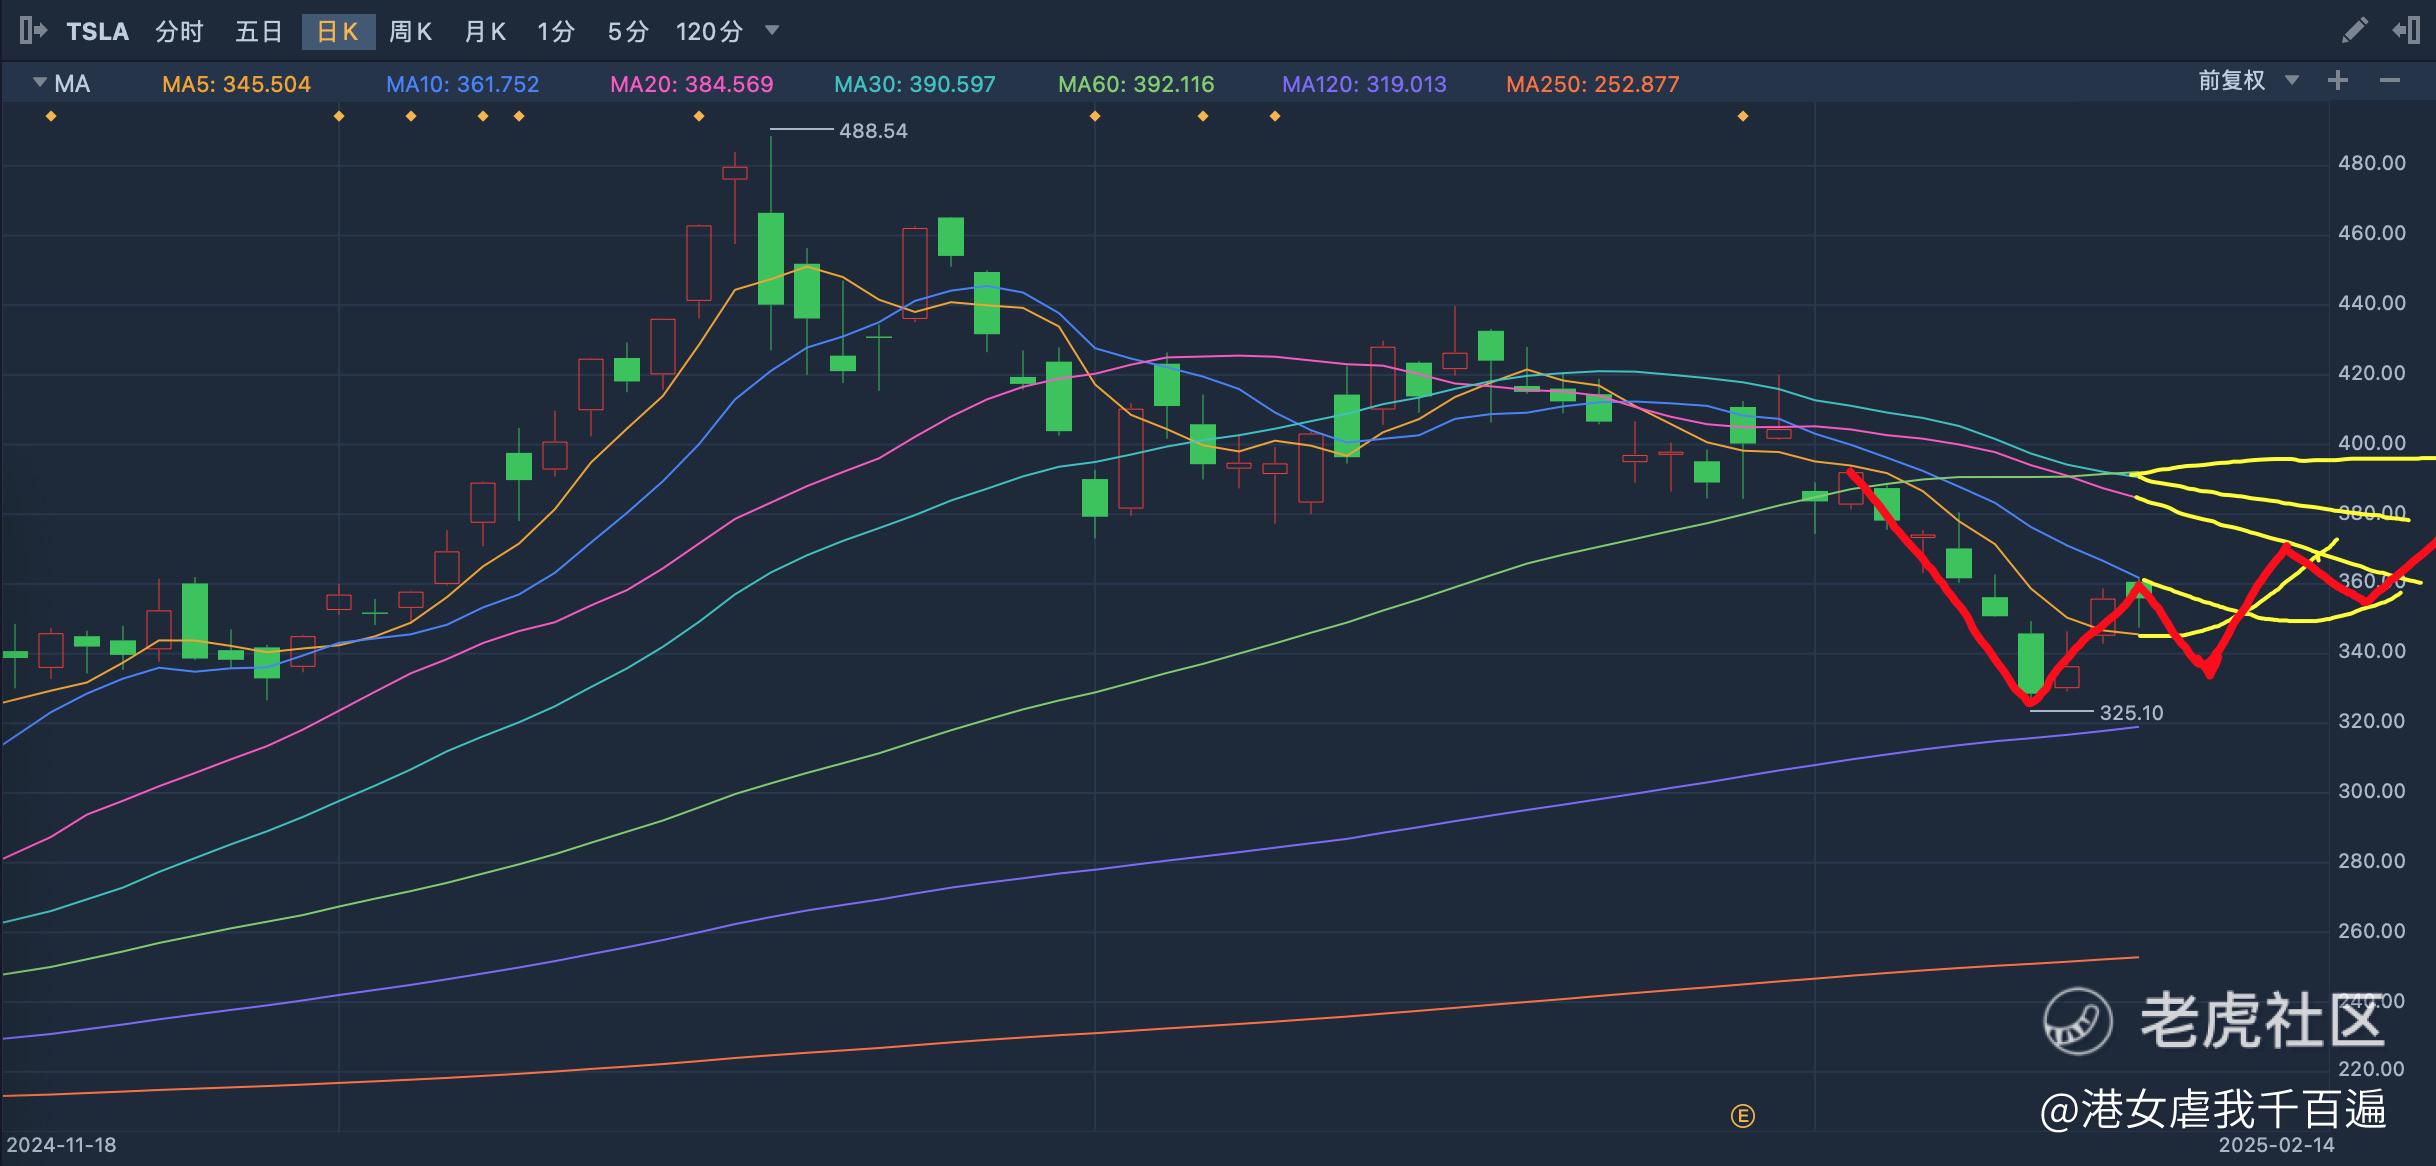Click the MA60 green value label
This screenshot has width=2436, height=1166.
tap(1136, 84)
